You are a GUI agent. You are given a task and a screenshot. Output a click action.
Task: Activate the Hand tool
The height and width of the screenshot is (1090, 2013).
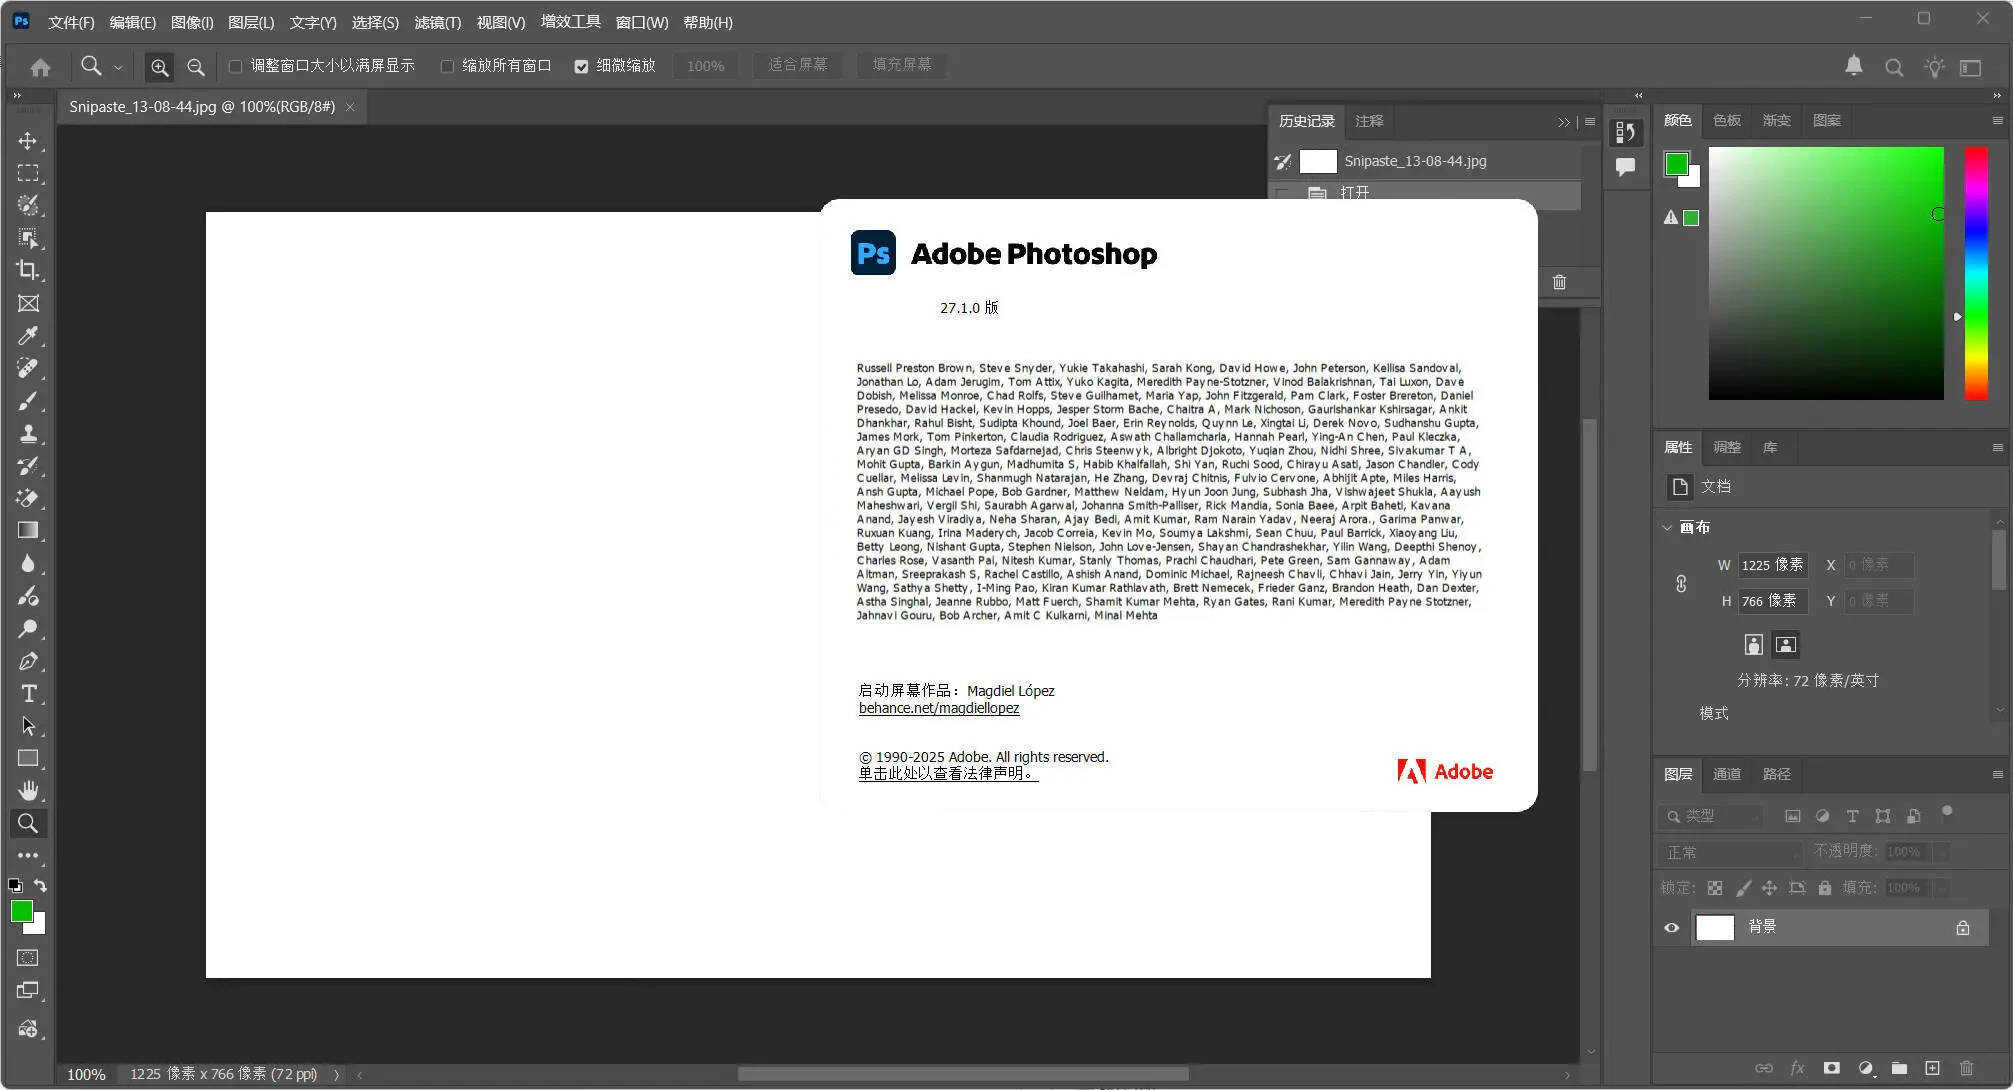[28, 790]
